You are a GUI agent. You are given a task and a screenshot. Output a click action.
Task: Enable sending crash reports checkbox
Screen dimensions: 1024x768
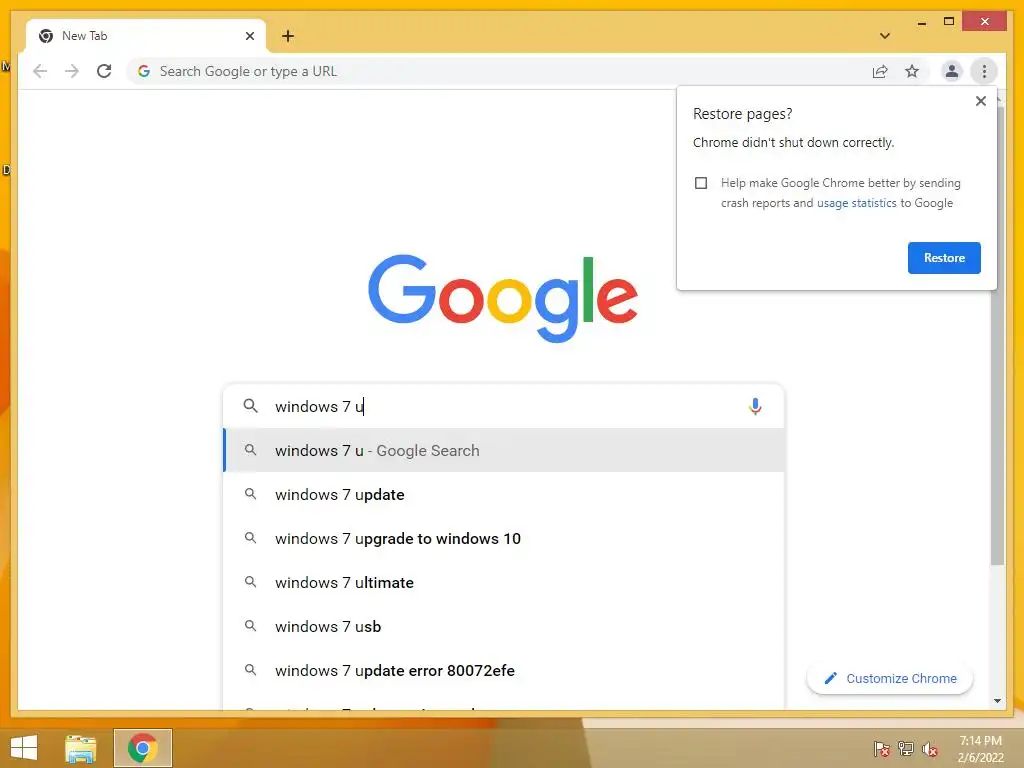click(701, 183)
